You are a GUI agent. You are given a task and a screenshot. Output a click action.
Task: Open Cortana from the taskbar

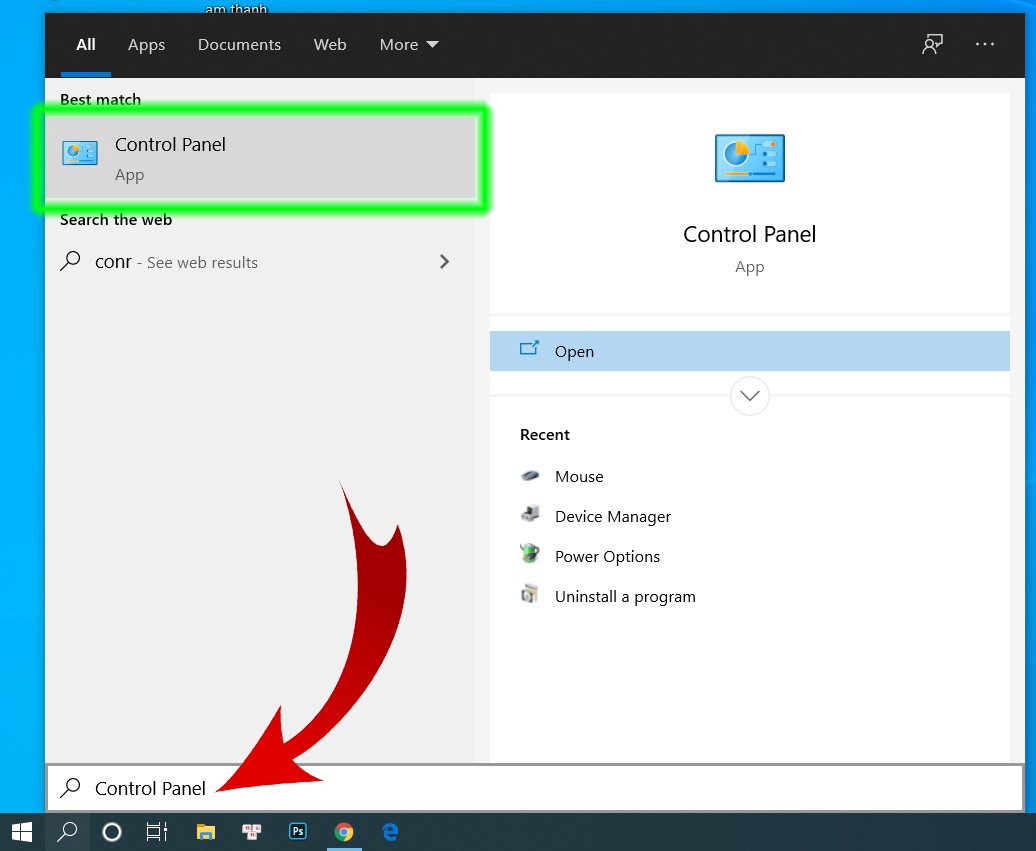tap(112, 832)
